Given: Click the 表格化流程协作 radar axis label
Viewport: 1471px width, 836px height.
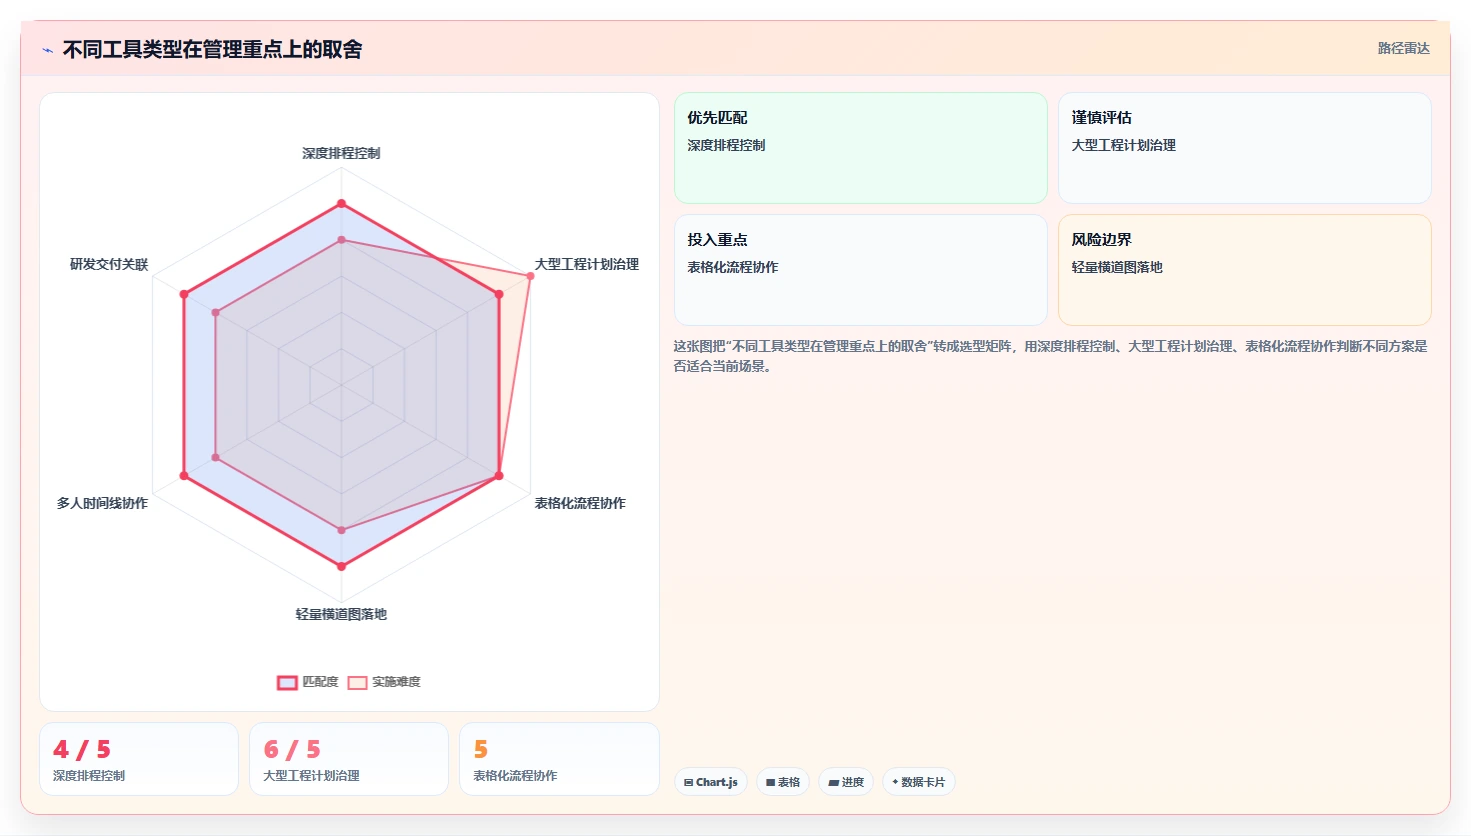Looking at the screenshot, I should point(580,503).
